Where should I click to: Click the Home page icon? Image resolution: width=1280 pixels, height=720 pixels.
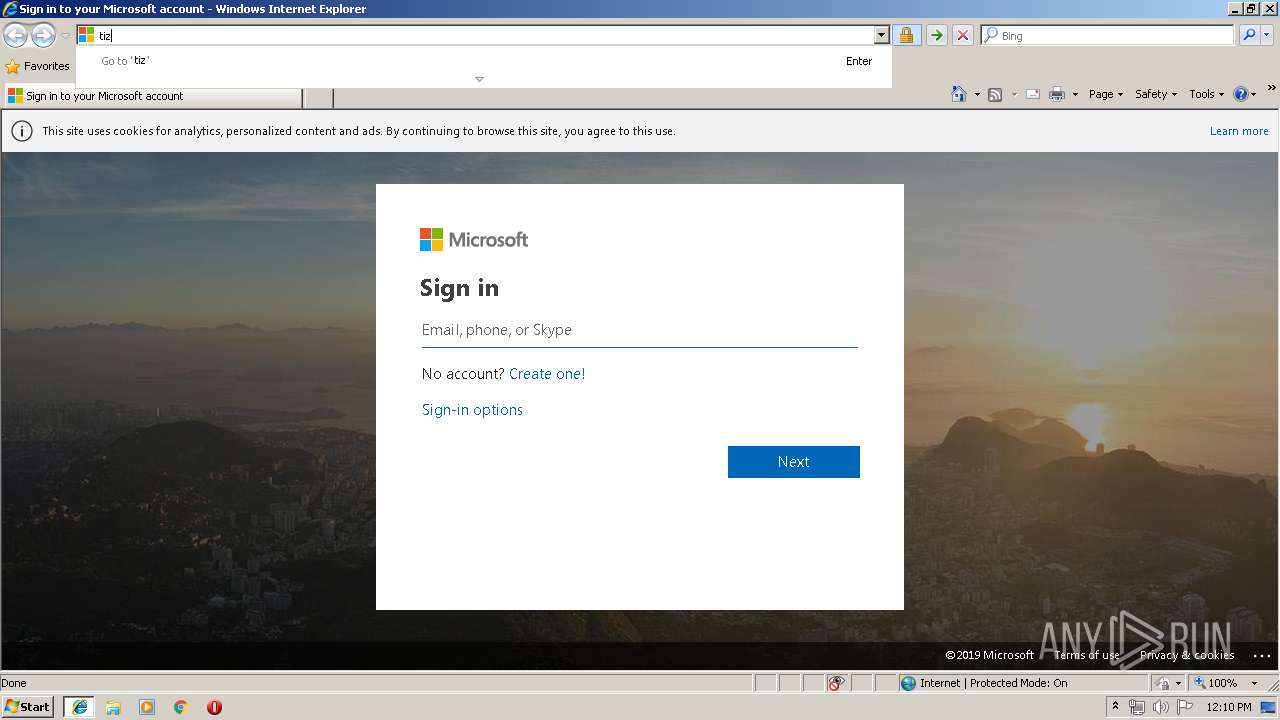(x=958, y=94)
